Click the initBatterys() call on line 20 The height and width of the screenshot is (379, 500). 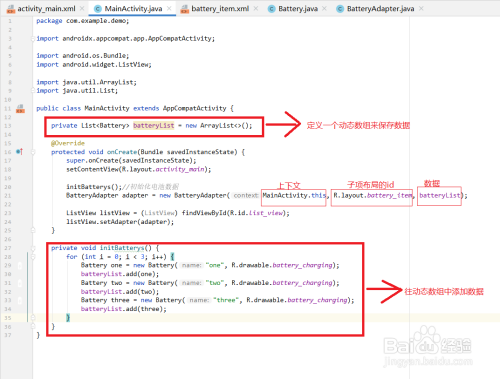click(x=94, y=187)
